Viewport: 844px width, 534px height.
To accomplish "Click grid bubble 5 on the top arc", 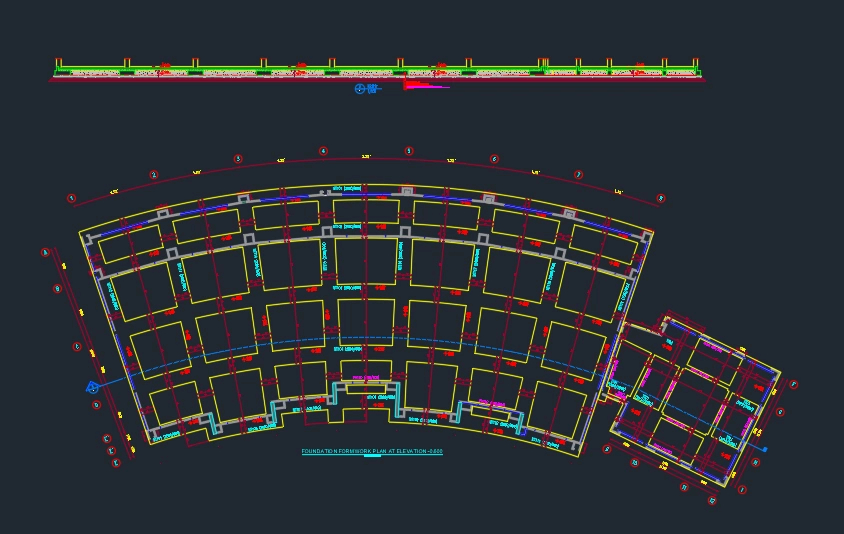I will (409, 152).
